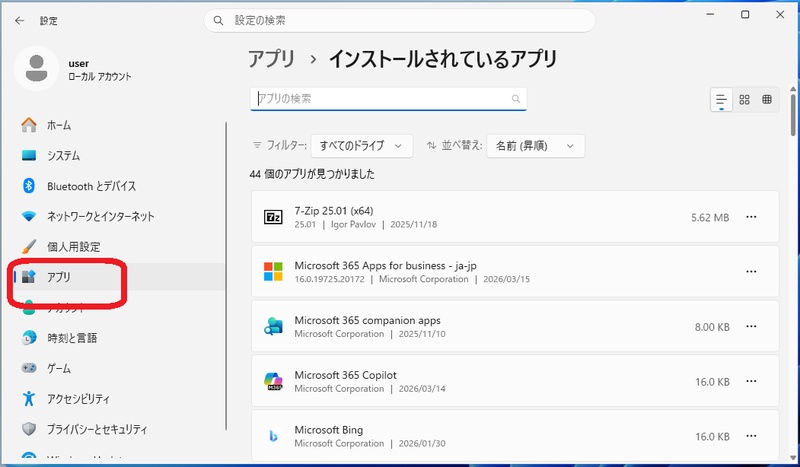
Task: Click the clock globe icon
Action: pos(29,337)
